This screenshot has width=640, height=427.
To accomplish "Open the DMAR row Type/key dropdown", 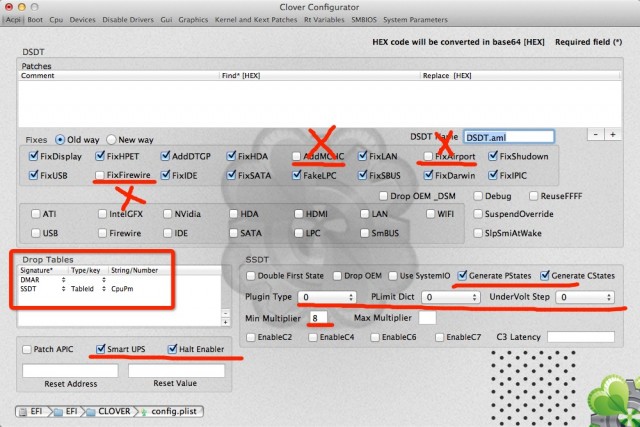I will click(104, 280).
